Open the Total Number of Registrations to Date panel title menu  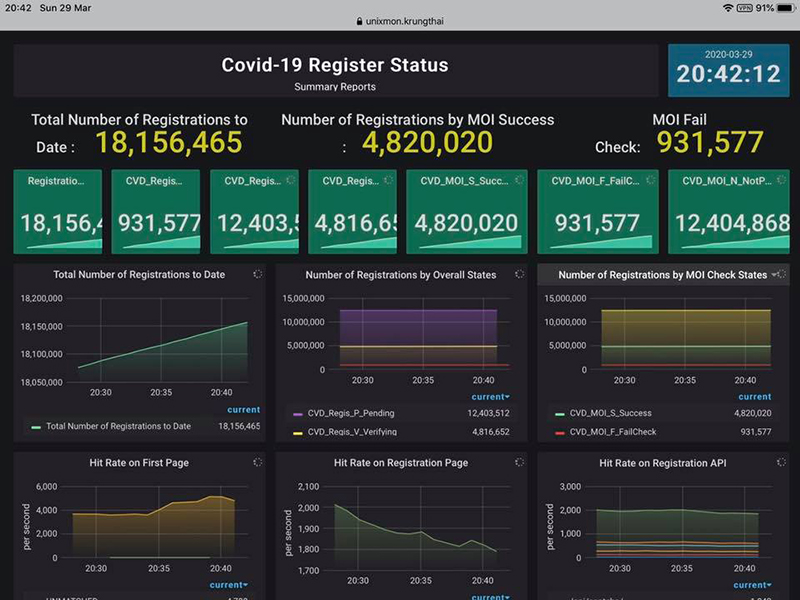click(139, 274)
